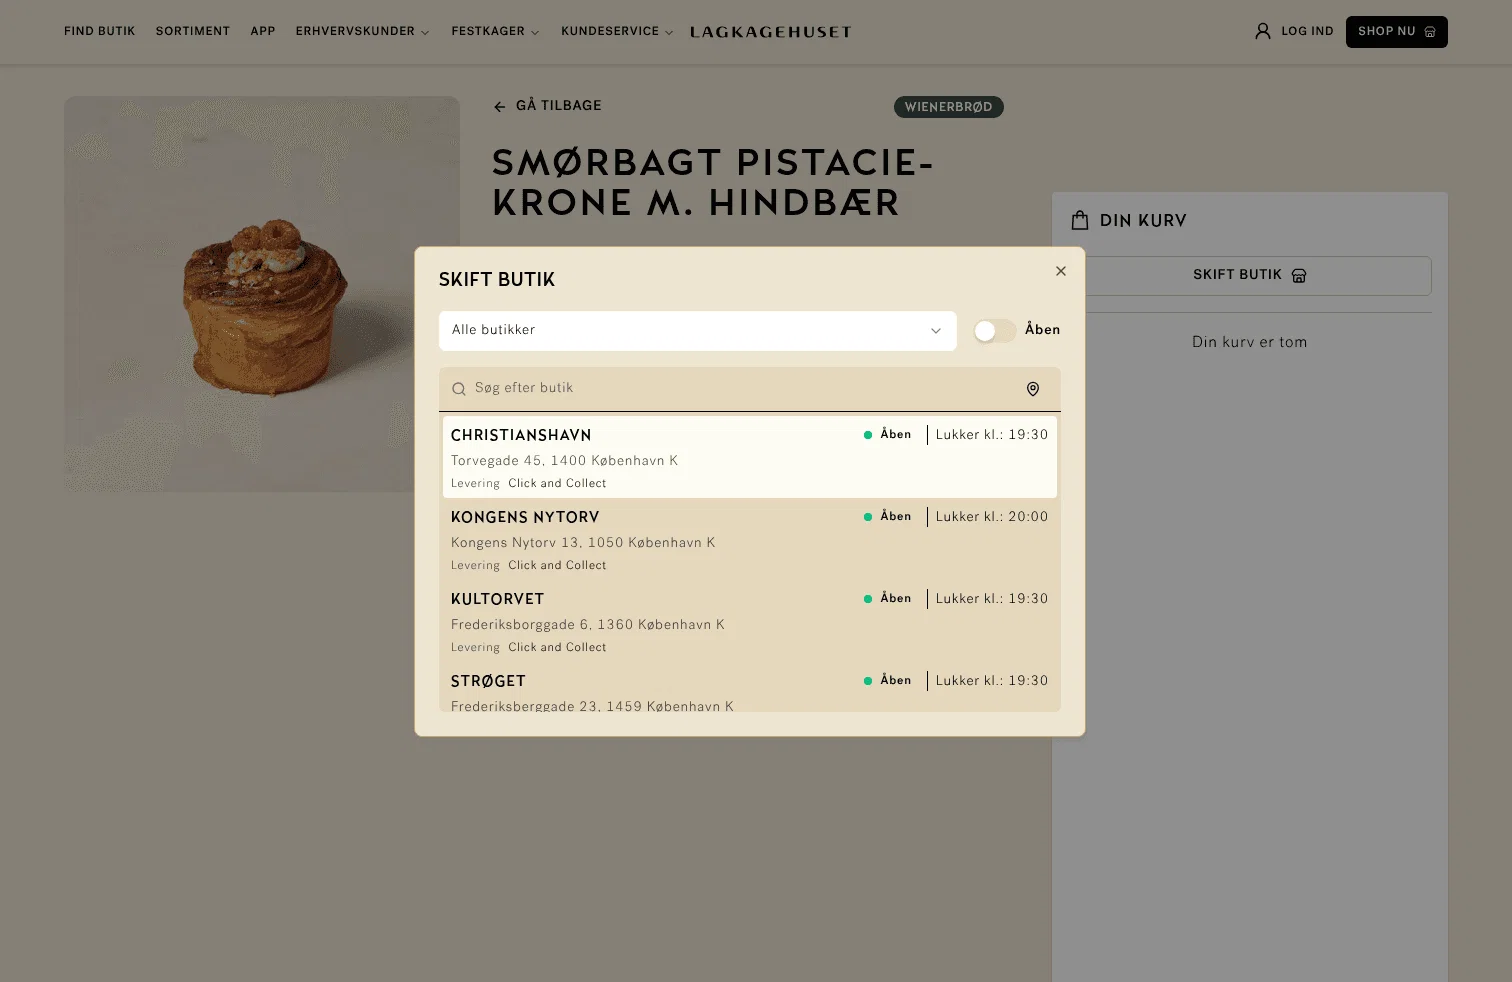Screen dimensions: 1512x982
Task: Click the magnifier icon in store search
Action: [459, 389]
